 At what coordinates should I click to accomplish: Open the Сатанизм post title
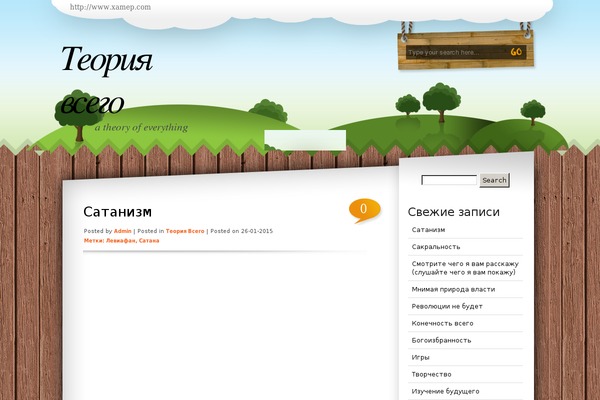[x=117, y=212]
